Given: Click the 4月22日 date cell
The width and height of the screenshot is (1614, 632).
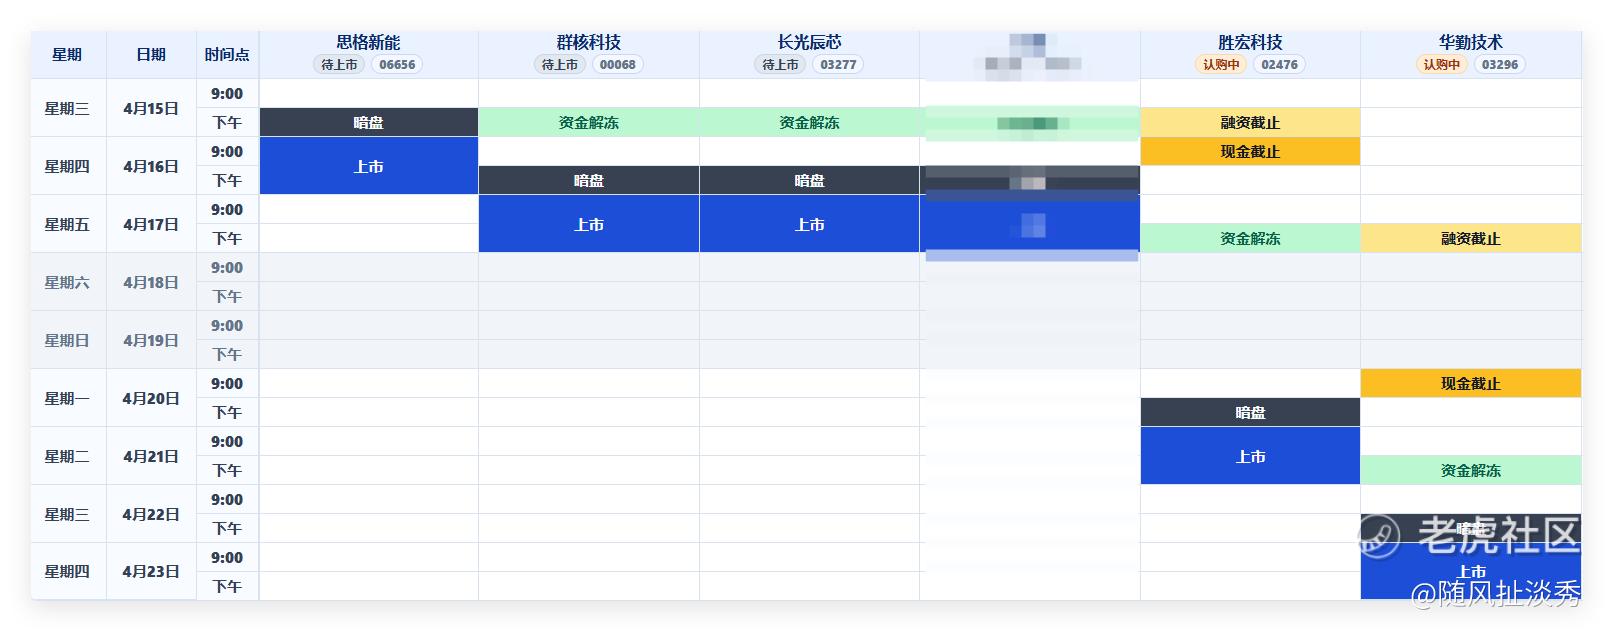Looking at the screenshot, I should [x=151, y=514].
